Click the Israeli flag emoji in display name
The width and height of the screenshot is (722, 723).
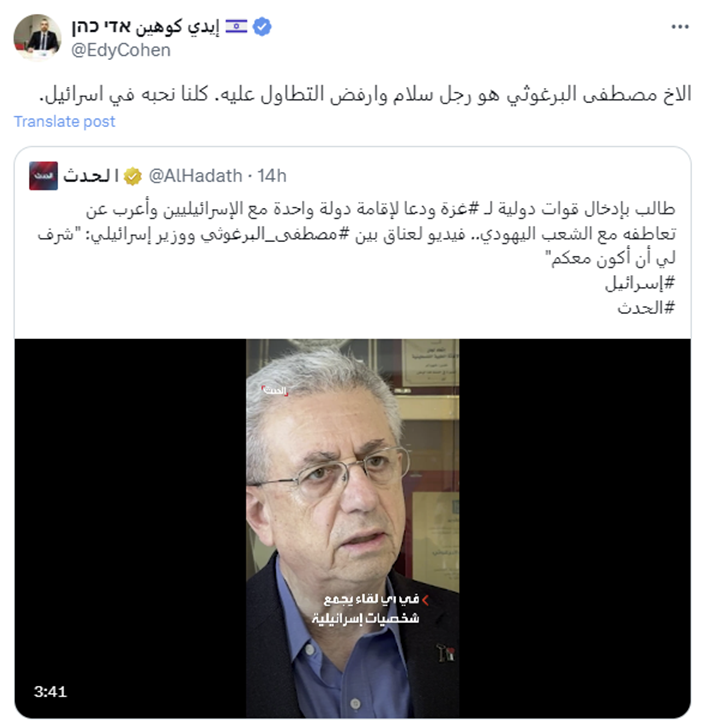(236, 27)
